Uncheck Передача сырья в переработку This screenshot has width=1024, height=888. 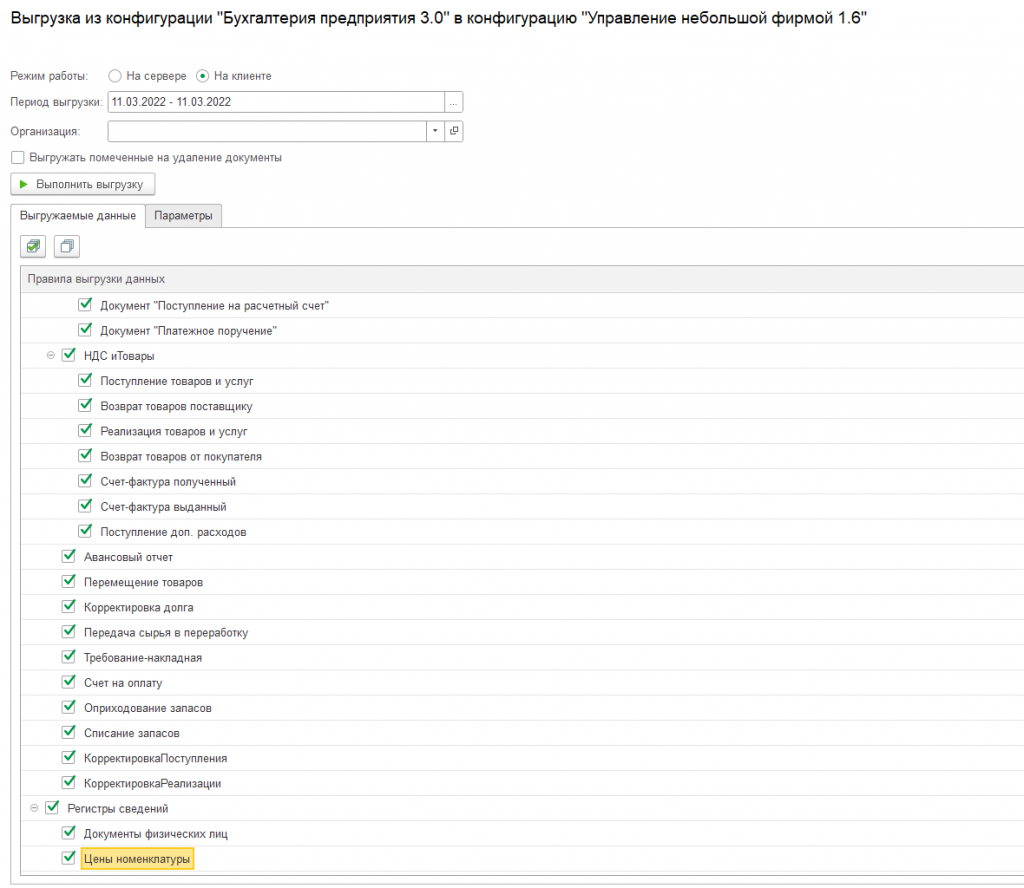[69, 631]
